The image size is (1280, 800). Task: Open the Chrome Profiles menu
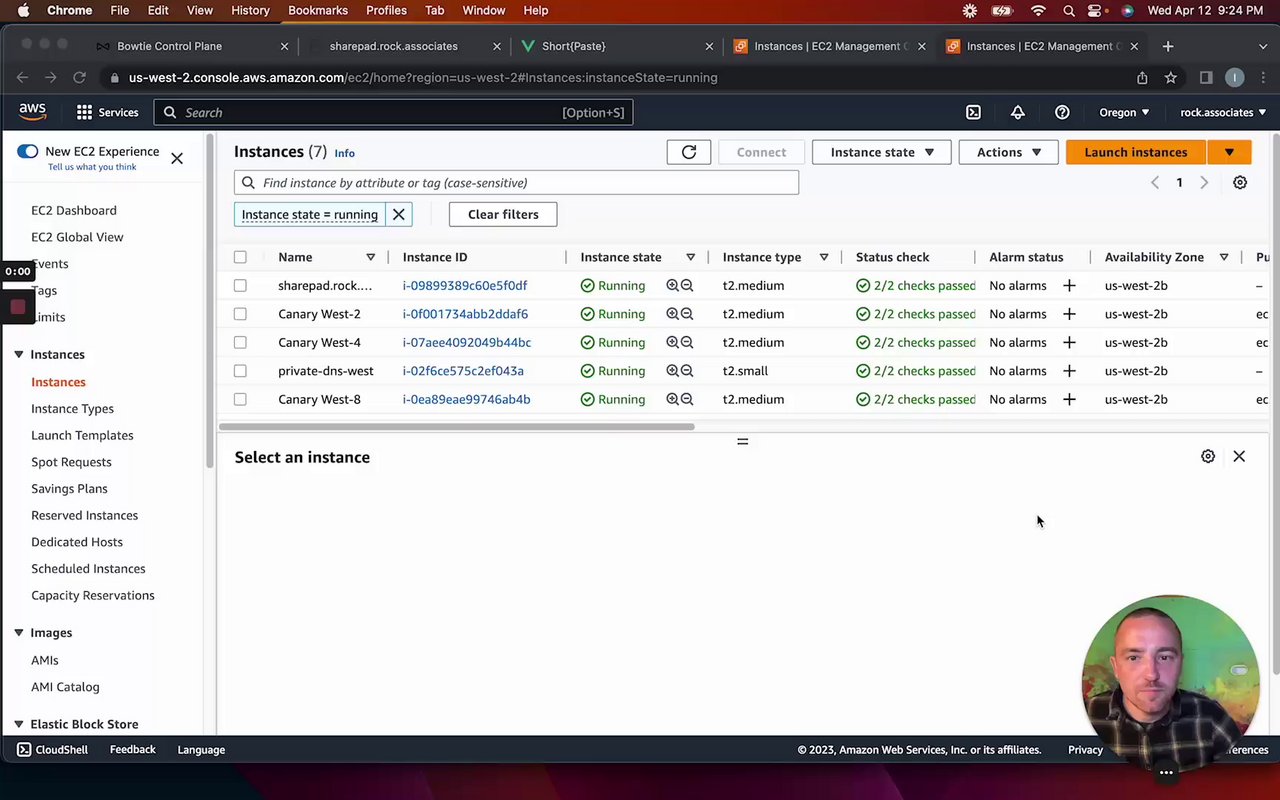click(x=386, y=10)
